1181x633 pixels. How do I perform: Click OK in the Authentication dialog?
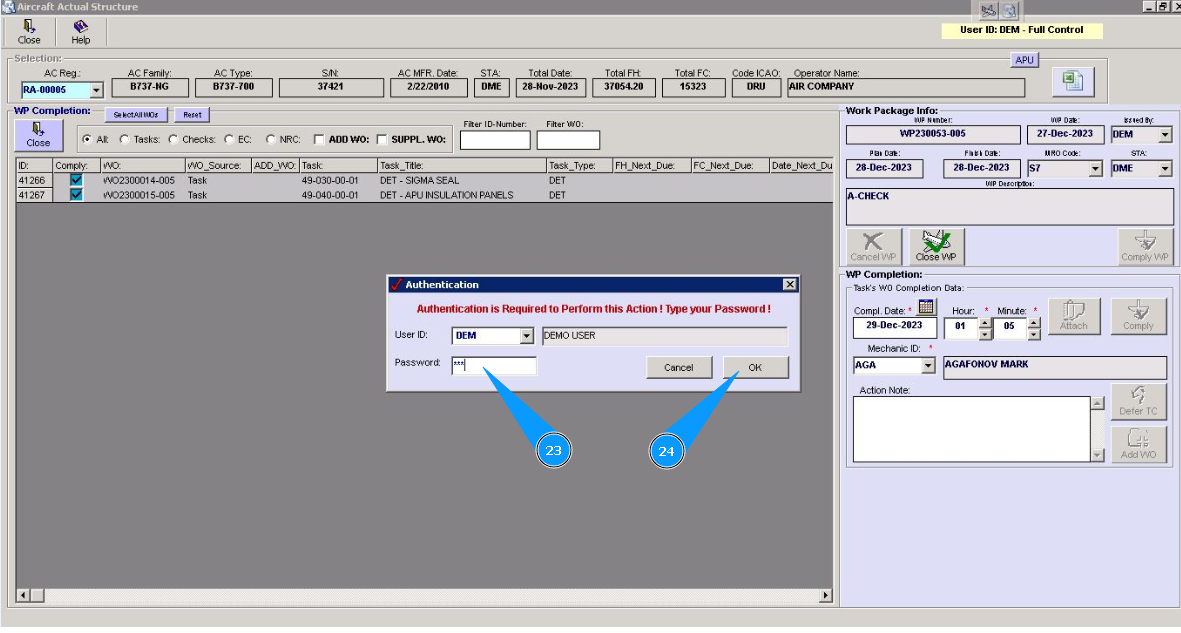click(755, 368)
